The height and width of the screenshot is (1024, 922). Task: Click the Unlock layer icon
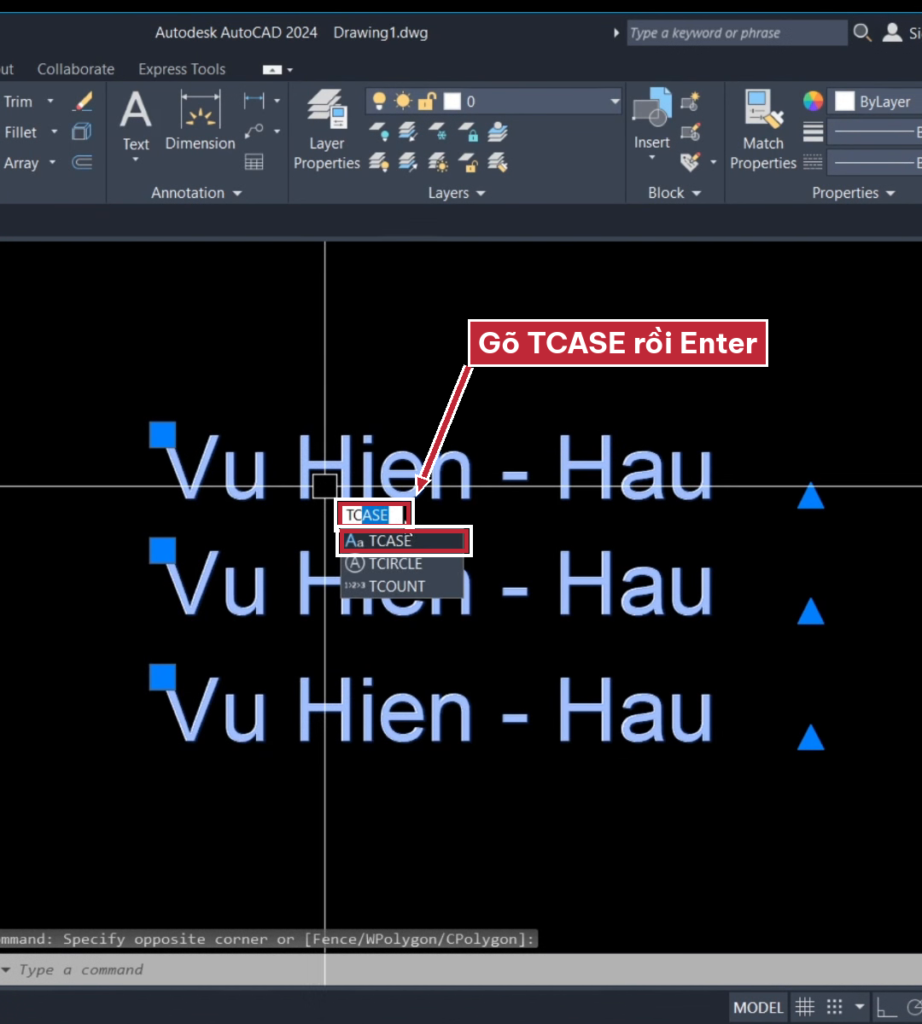pyautogui.click(x=468, y=162)
